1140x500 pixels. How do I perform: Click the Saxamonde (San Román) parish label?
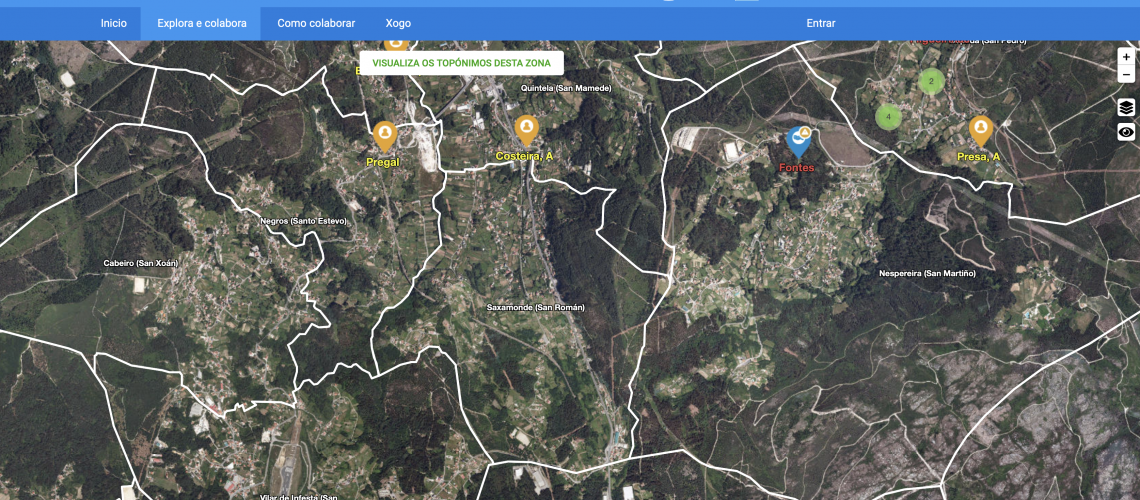coord(535,307)
